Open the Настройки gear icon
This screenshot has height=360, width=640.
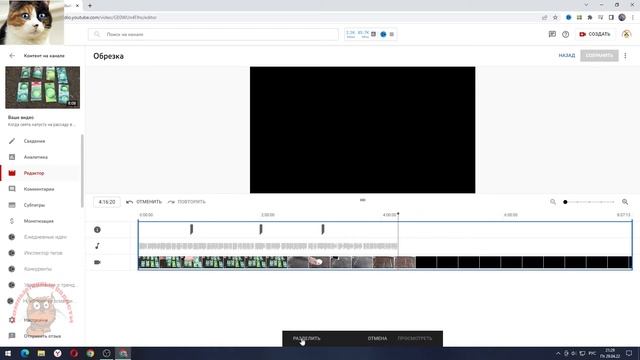point(12,320)
